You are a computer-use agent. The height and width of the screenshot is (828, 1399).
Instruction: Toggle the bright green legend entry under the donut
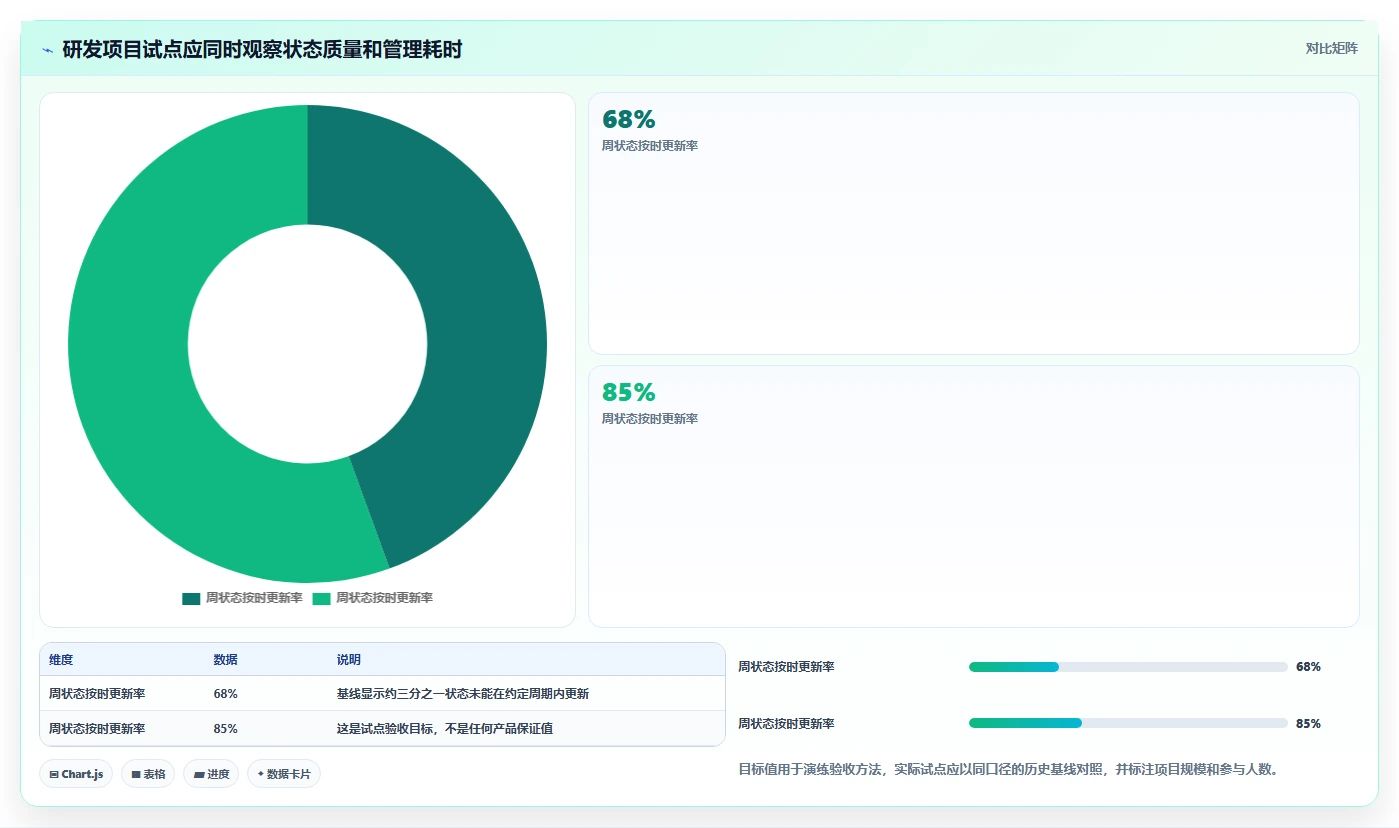pos(373,598)
